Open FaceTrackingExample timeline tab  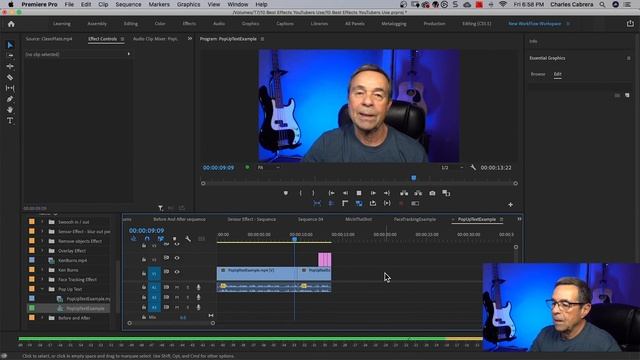coord(415,220)
